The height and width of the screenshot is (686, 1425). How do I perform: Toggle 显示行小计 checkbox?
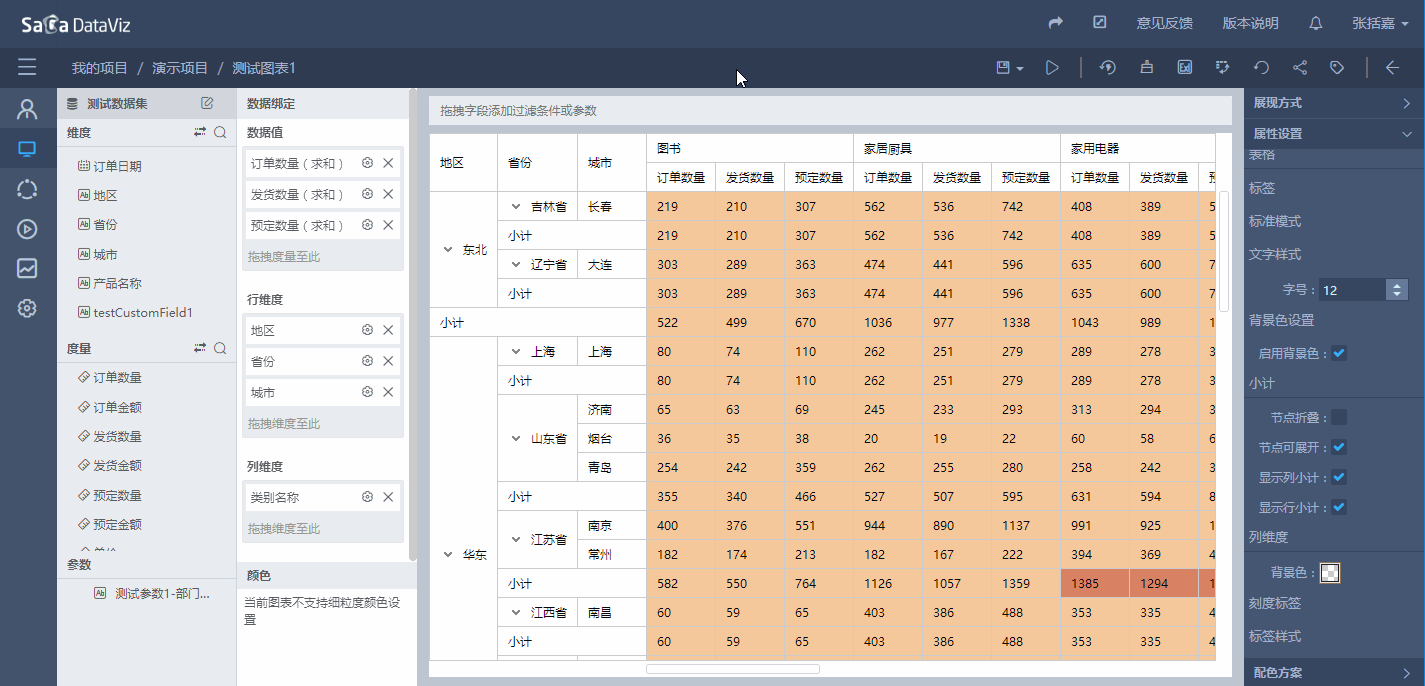(1339, 507)
